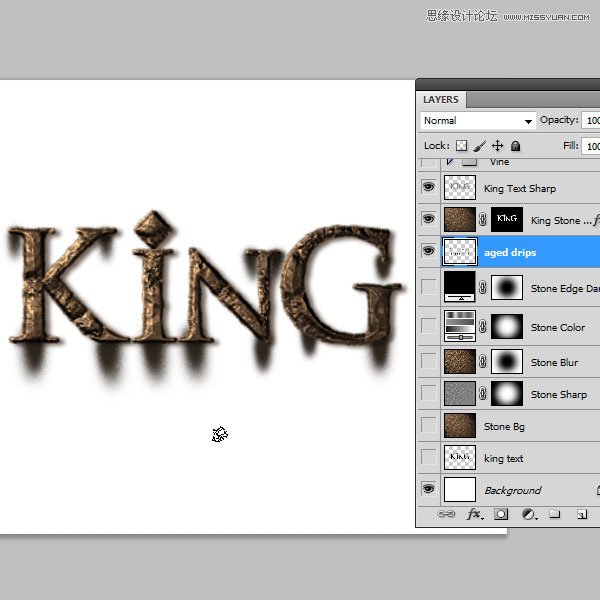Show the Stone Color layer

[429, 326]
